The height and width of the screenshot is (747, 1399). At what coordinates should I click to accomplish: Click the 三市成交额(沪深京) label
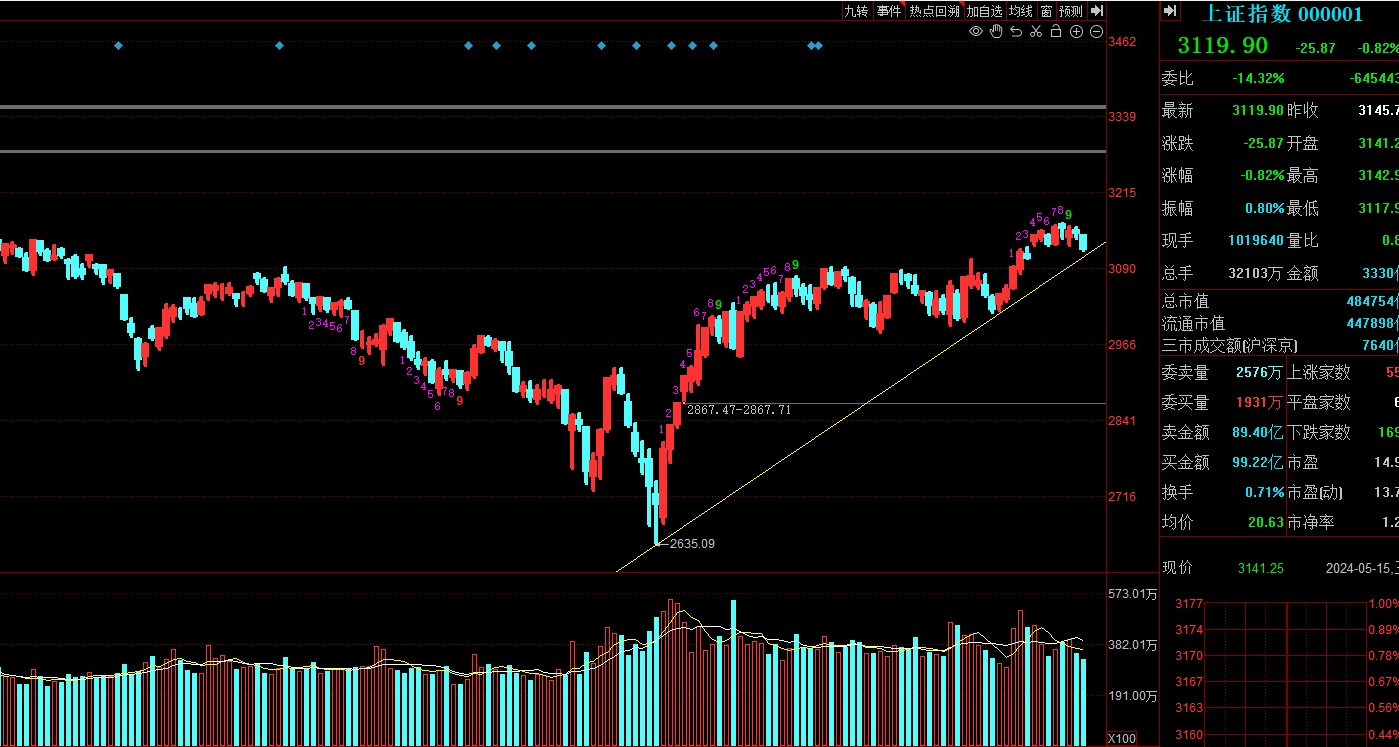(1229, 345)
